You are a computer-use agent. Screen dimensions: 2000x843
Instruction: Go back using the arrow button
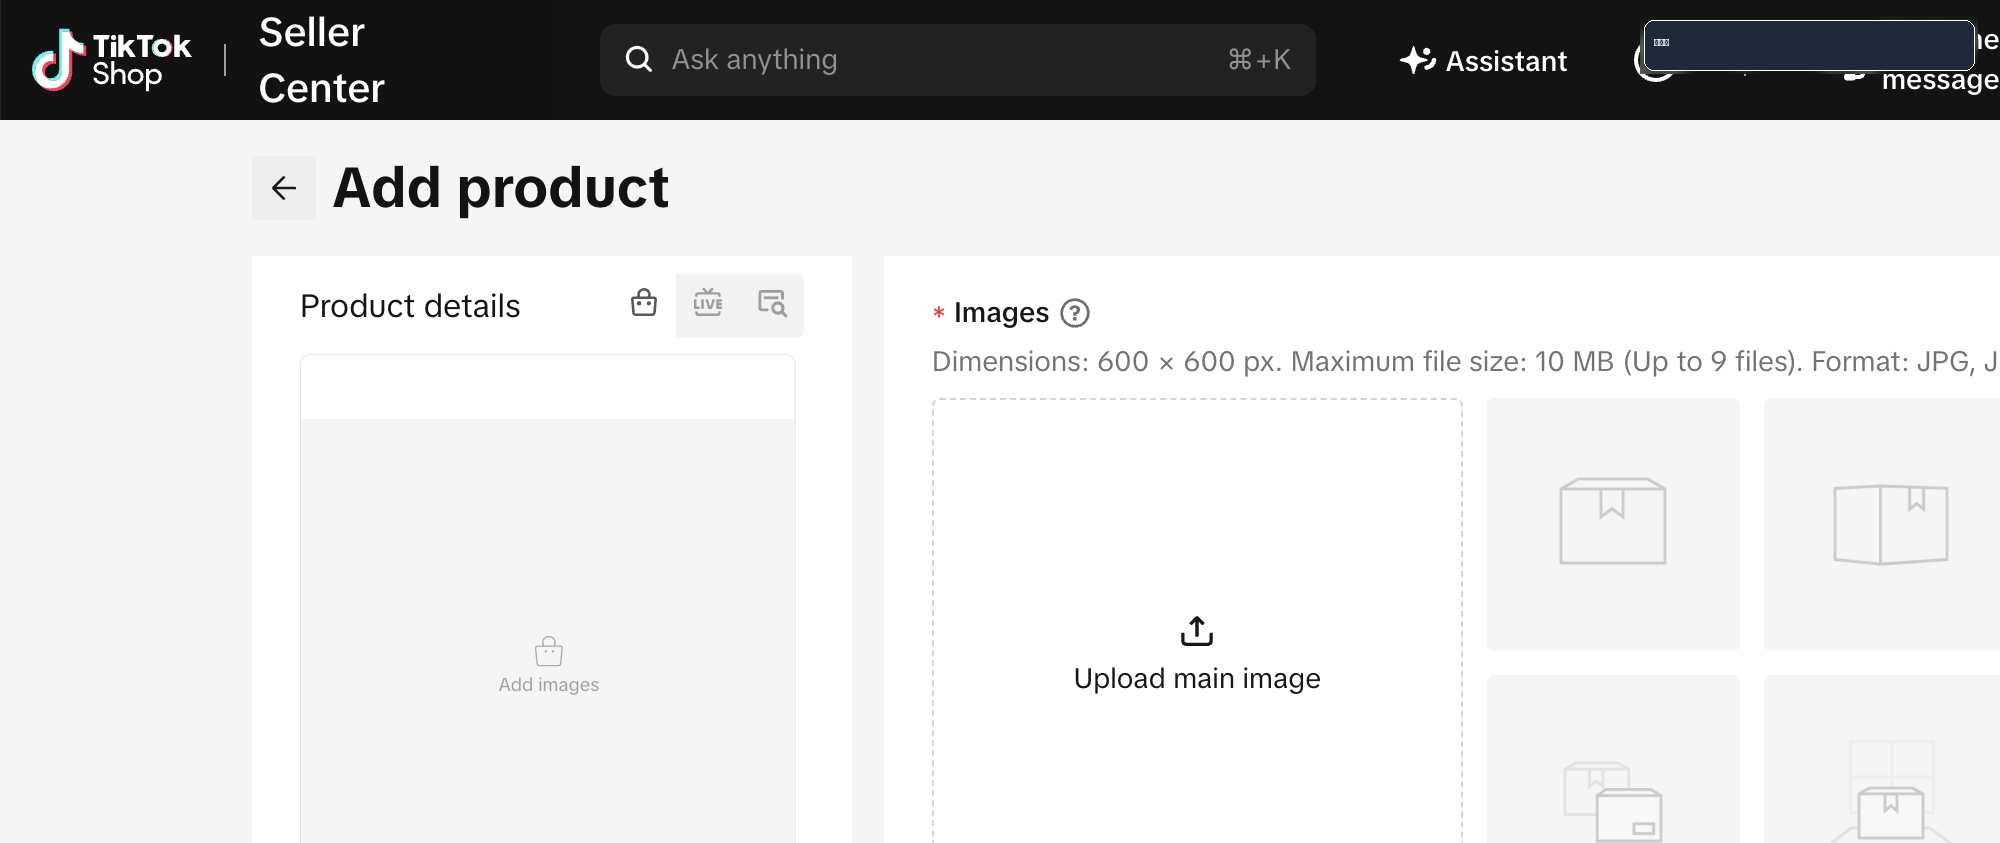pos(284,188)
